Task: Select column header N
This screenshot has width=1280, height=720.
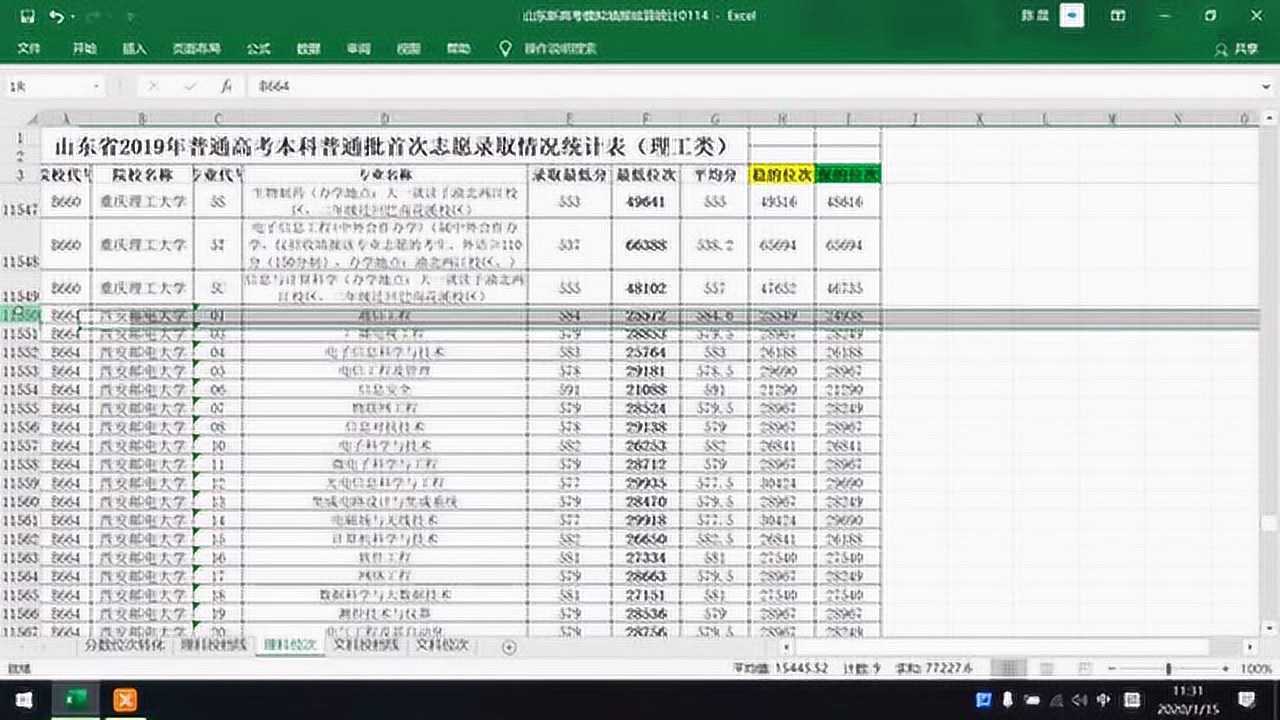Action: 1177,119
